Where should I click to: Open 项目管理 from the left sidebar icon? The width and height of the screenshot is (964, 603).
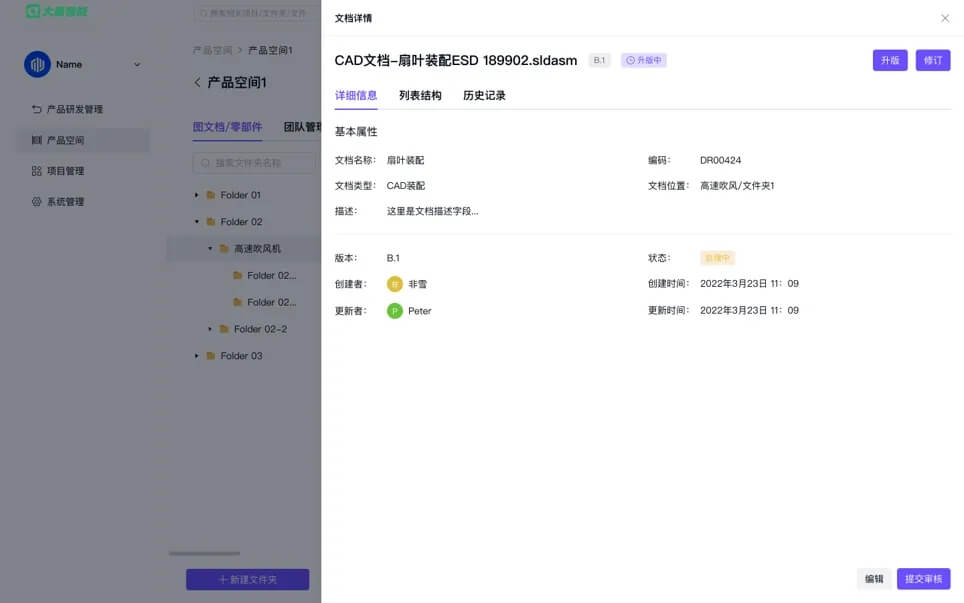pos(37,170)
